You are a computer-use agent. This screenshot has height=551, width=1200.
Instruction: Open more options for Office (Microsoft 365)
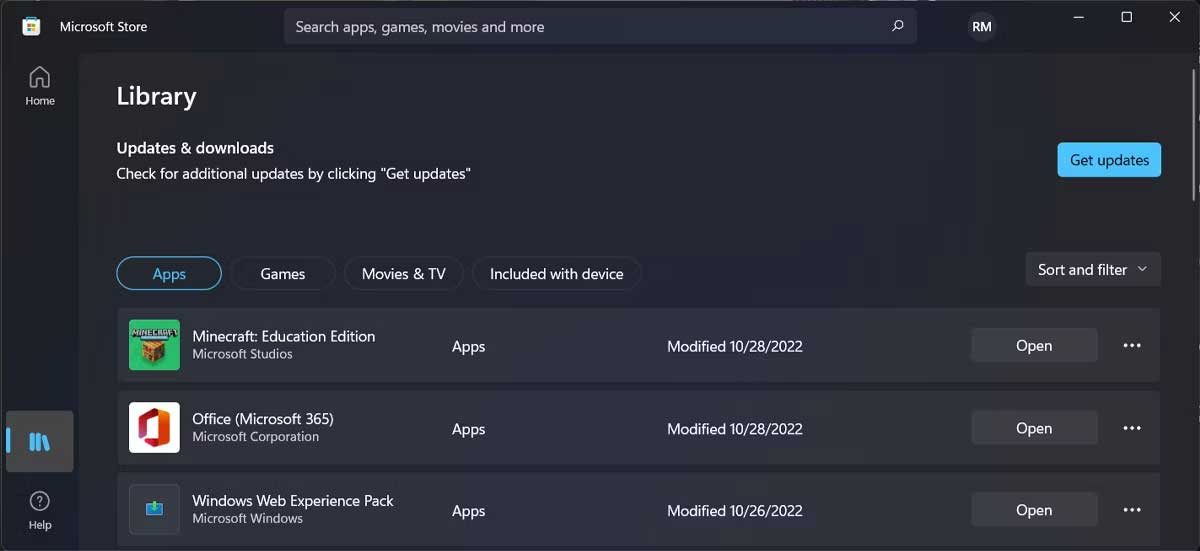pos(1132,428)
